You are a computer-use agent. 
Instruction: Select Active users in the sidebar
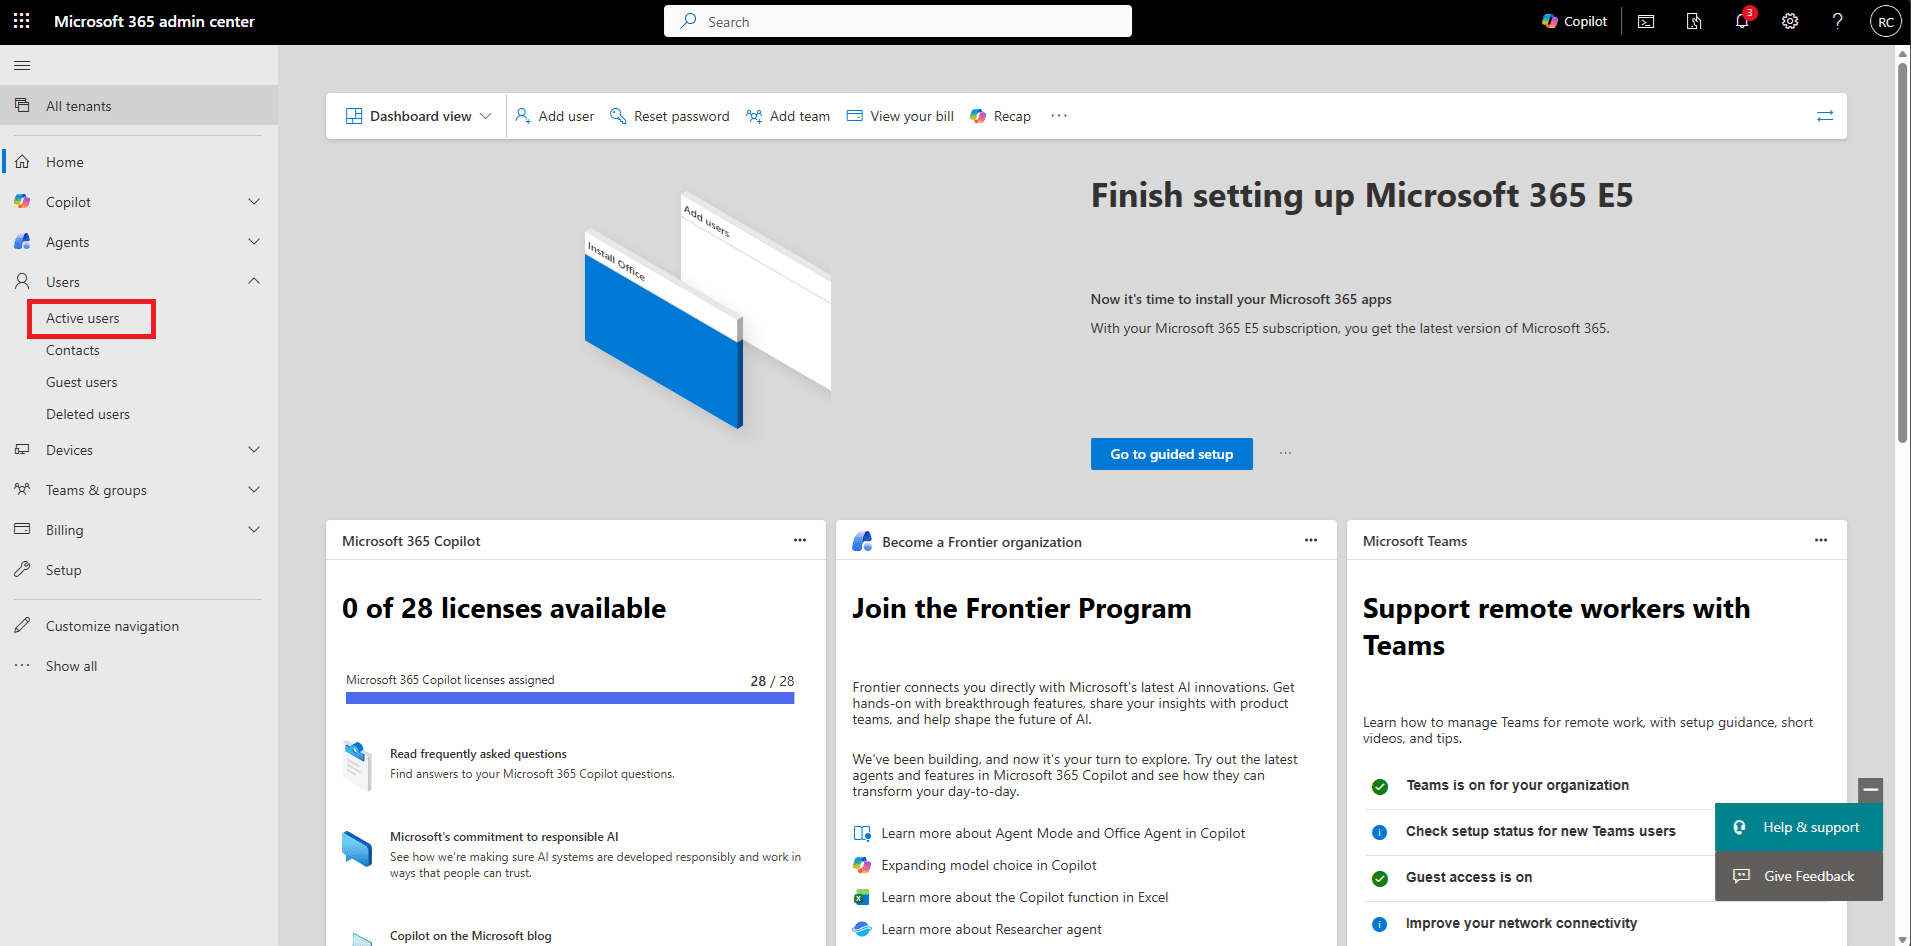coord(83,318)
